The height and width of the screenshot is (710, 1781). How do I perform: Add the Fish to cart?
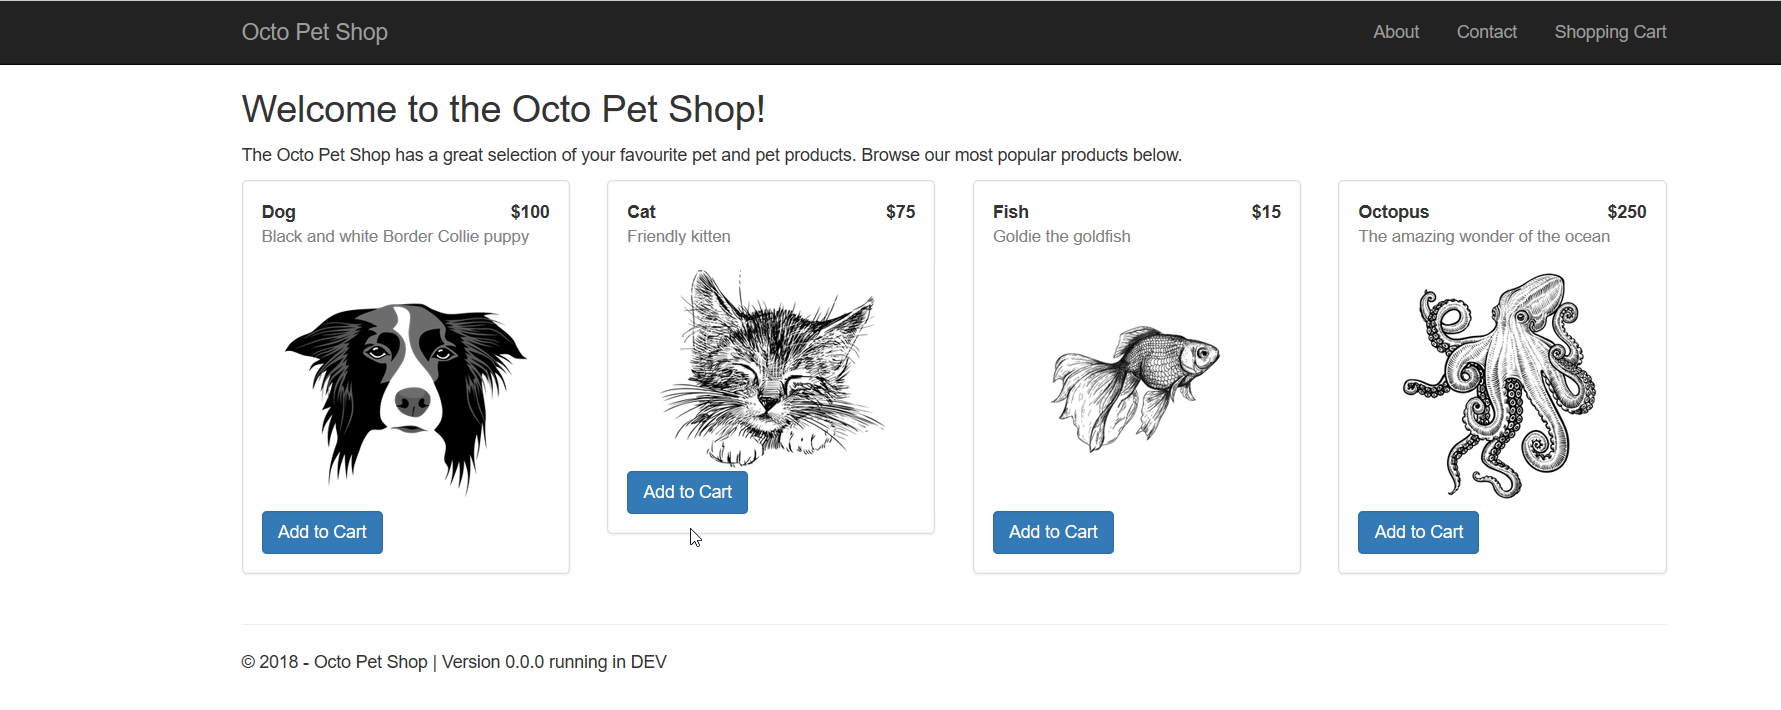pos(1053,532)
